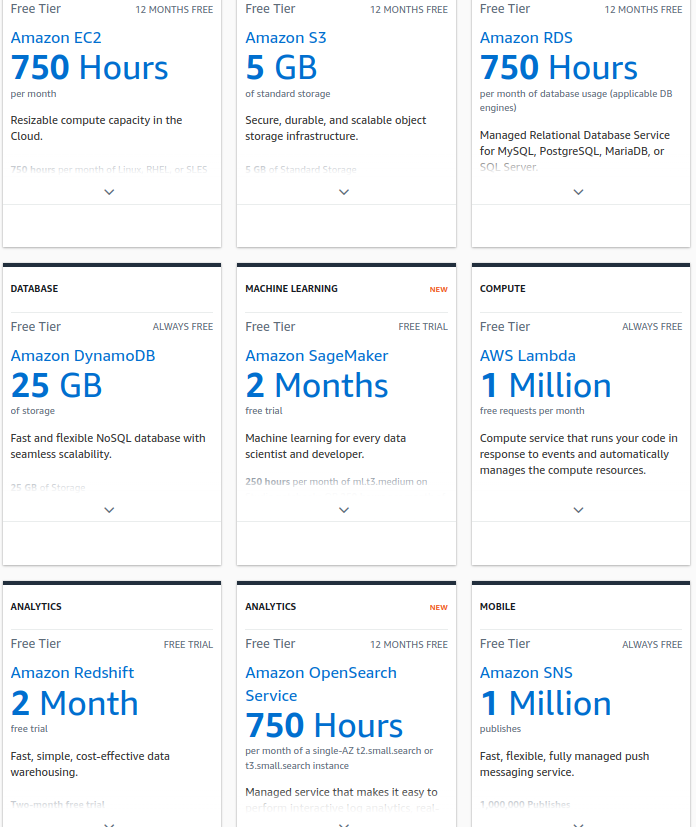Click the ANALYTICS label on OpenSearch card
The width and height of the screenshot is (696, 827).
click(270, 607)
